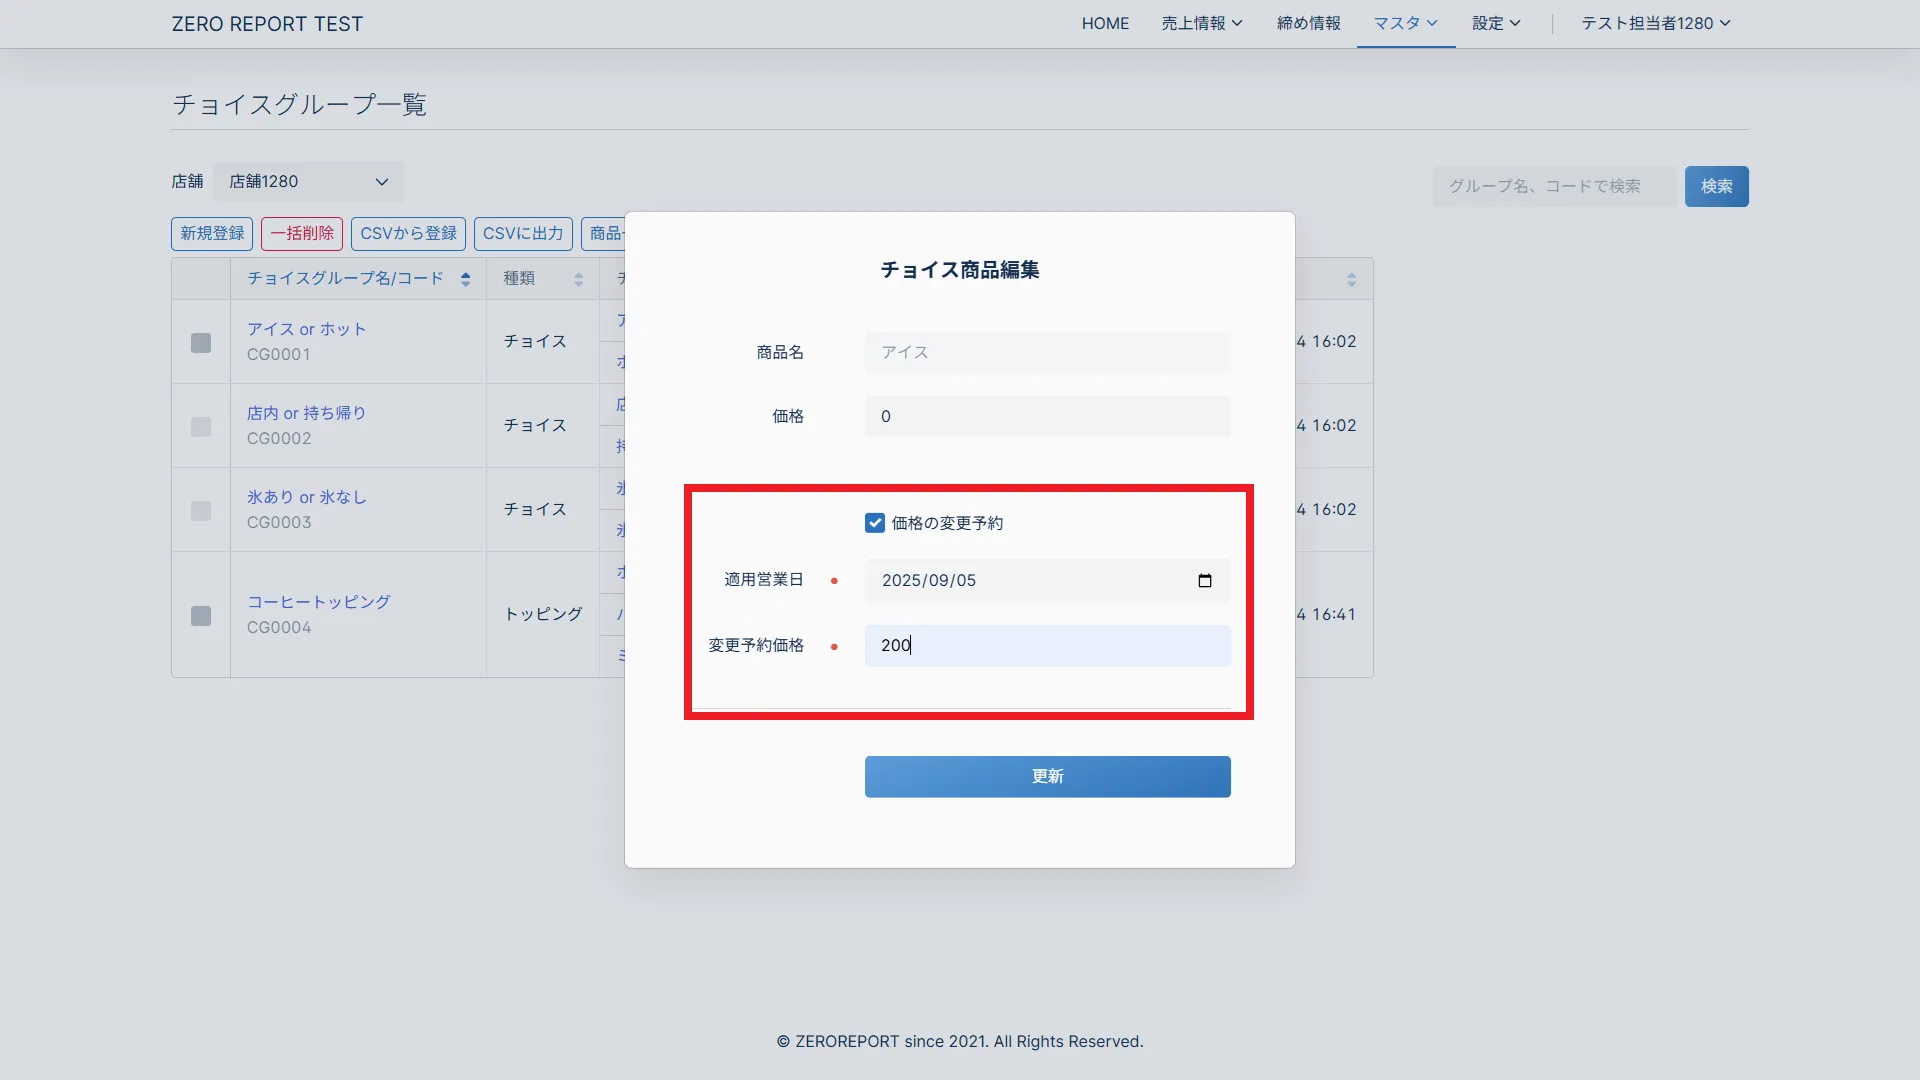Open the 設定 menu
The width and height of the screenshot is (1920, 1080).
1495,23
